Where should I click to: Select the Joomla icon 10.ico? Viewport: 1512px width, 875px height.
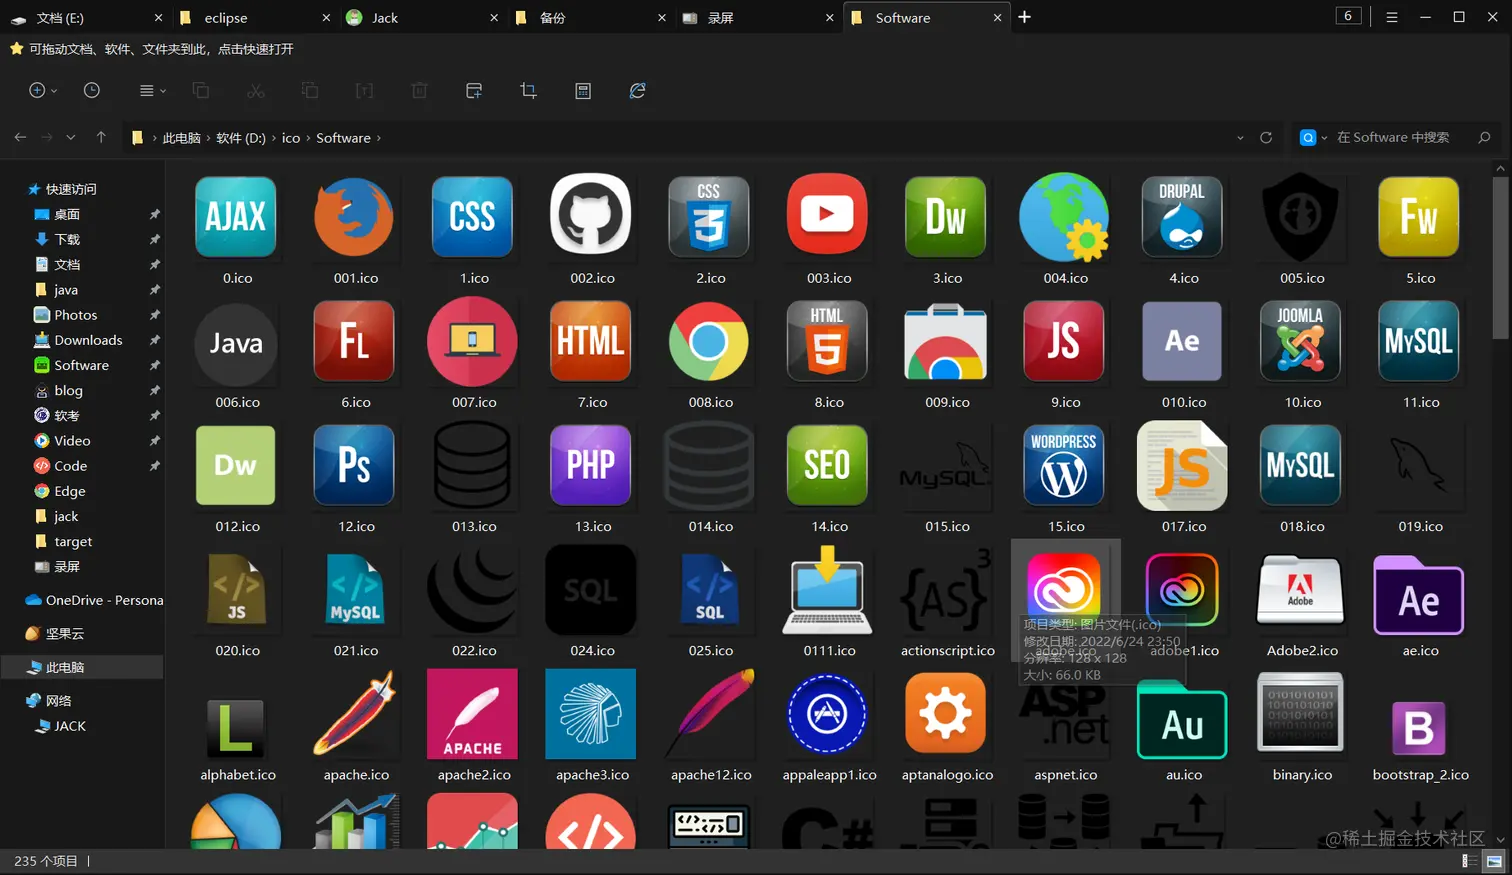coord(1300,342)
